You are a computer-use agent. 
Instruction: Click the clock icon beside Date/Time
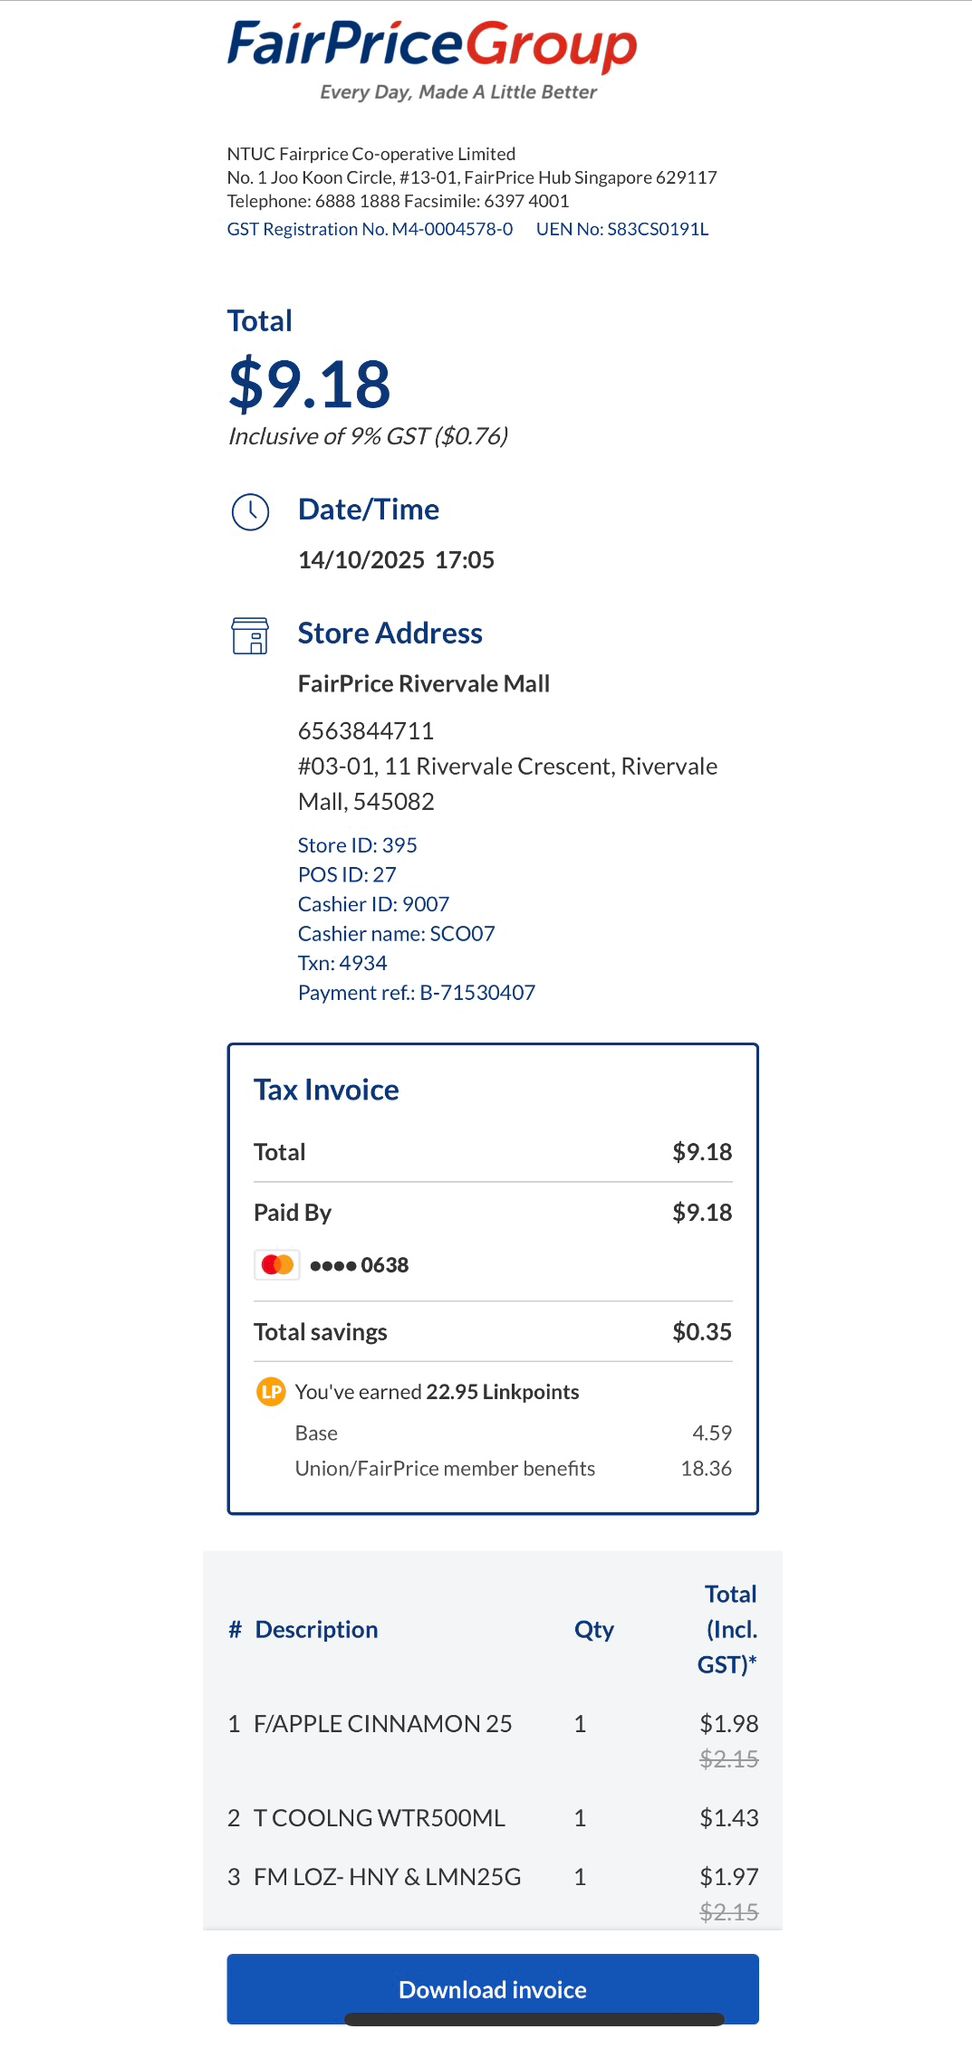point(251,511)
